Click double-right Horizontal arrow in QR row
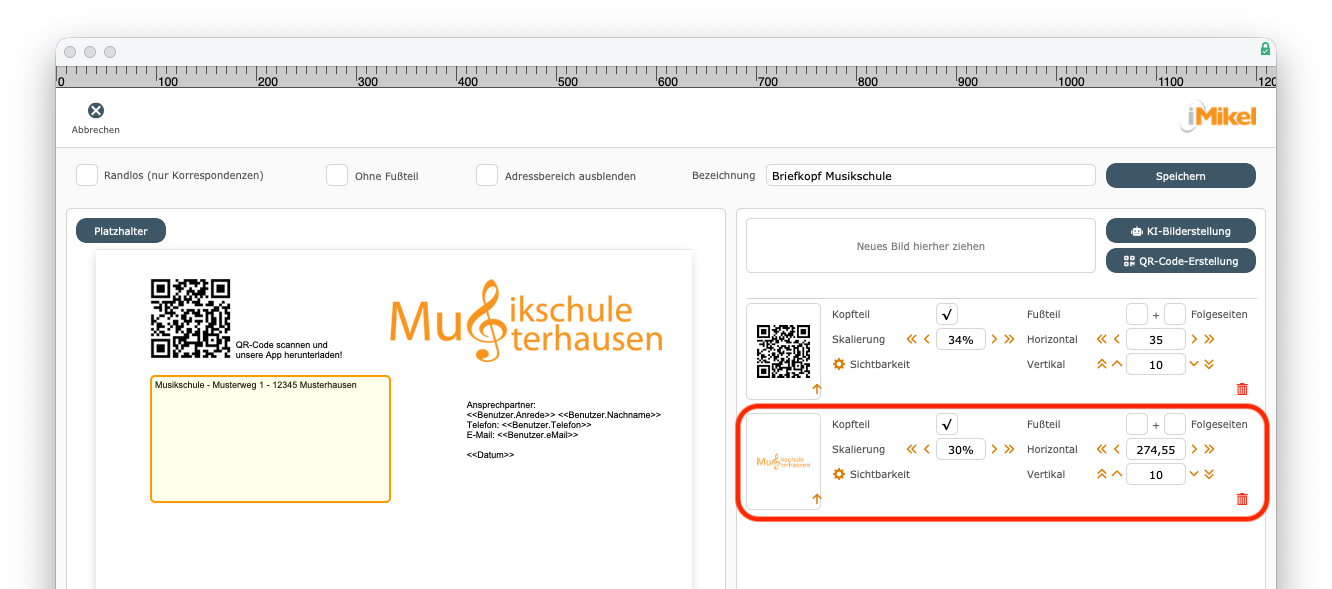 [1209, 339]
